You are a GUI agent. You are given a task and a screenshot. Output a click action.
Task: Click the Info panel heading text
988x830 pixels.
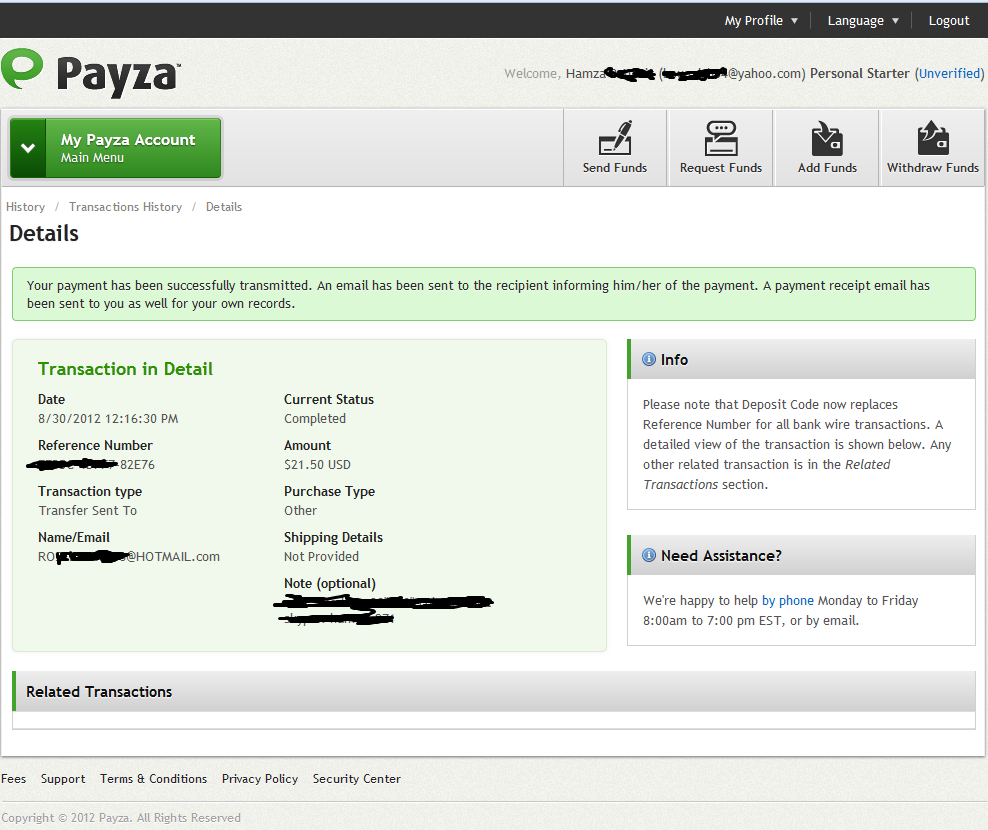(674, 359)
